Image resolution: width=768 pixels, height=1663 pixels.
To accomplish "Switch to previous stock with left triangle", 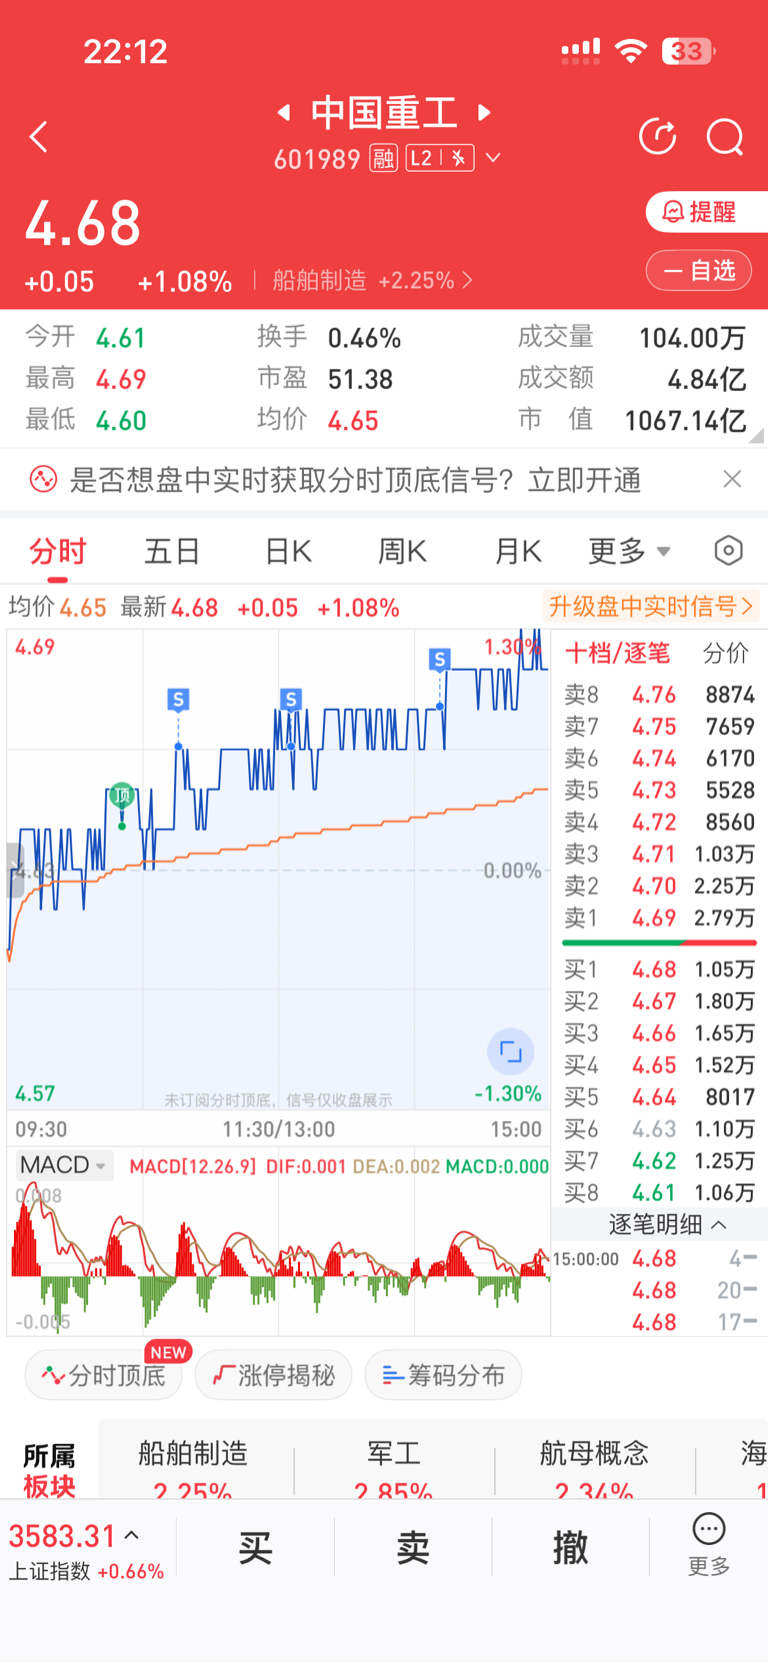I will coord(284,112).
